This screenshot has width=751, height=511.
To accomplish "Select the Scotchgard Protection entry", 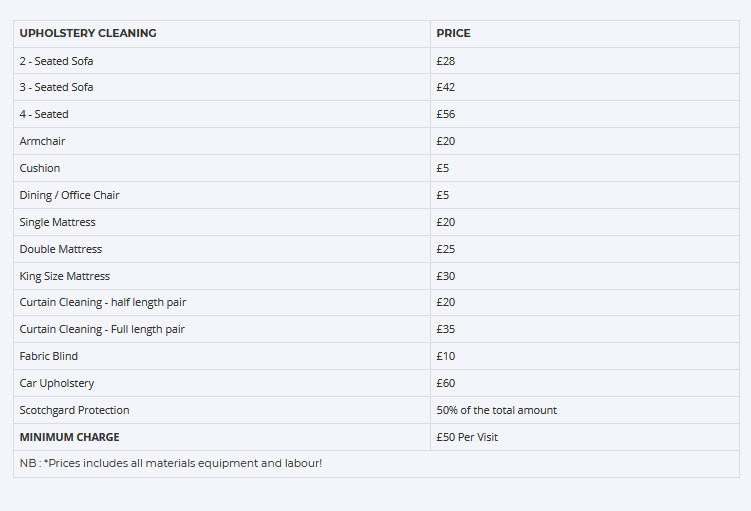I will click(74, 411).
